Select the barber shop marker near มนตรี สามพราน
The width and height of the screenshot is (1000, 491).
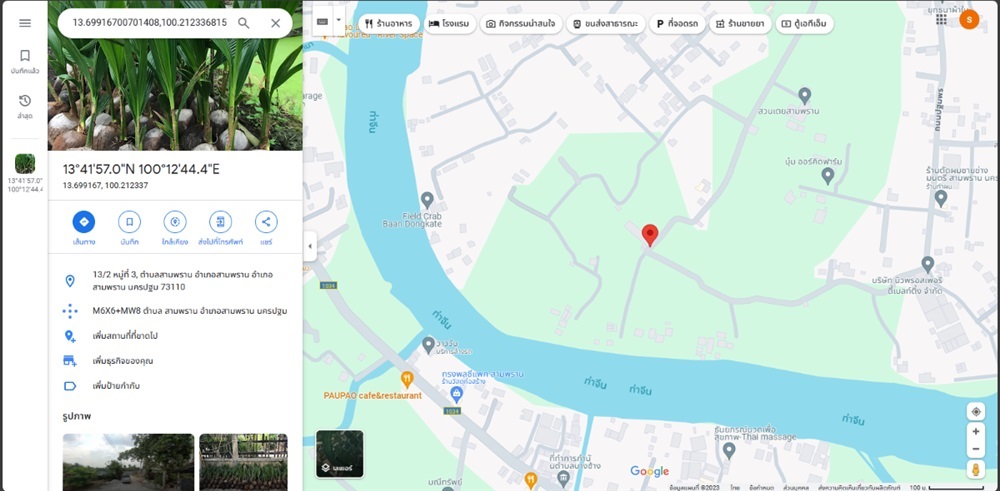click(941, 198)
